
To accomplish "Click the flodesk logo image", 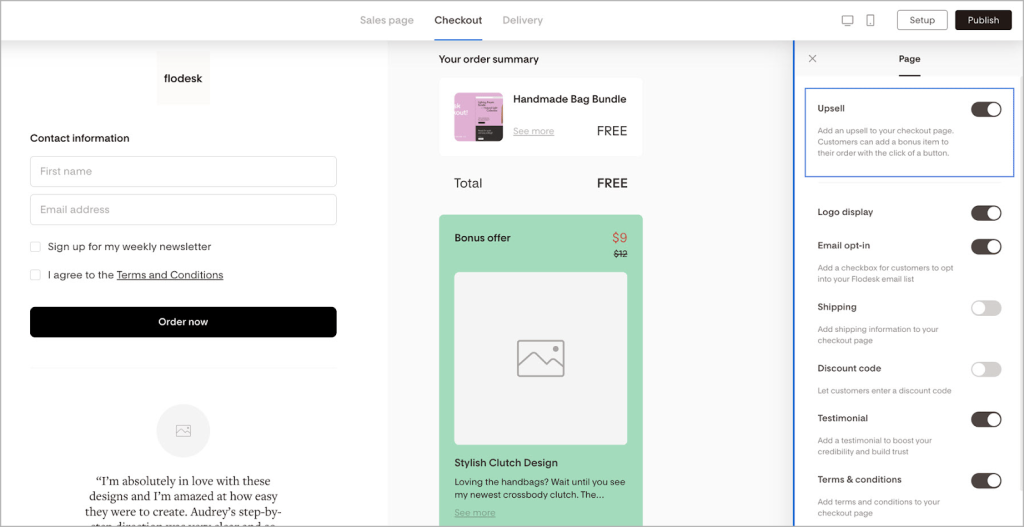I will [x=183, y=77].
